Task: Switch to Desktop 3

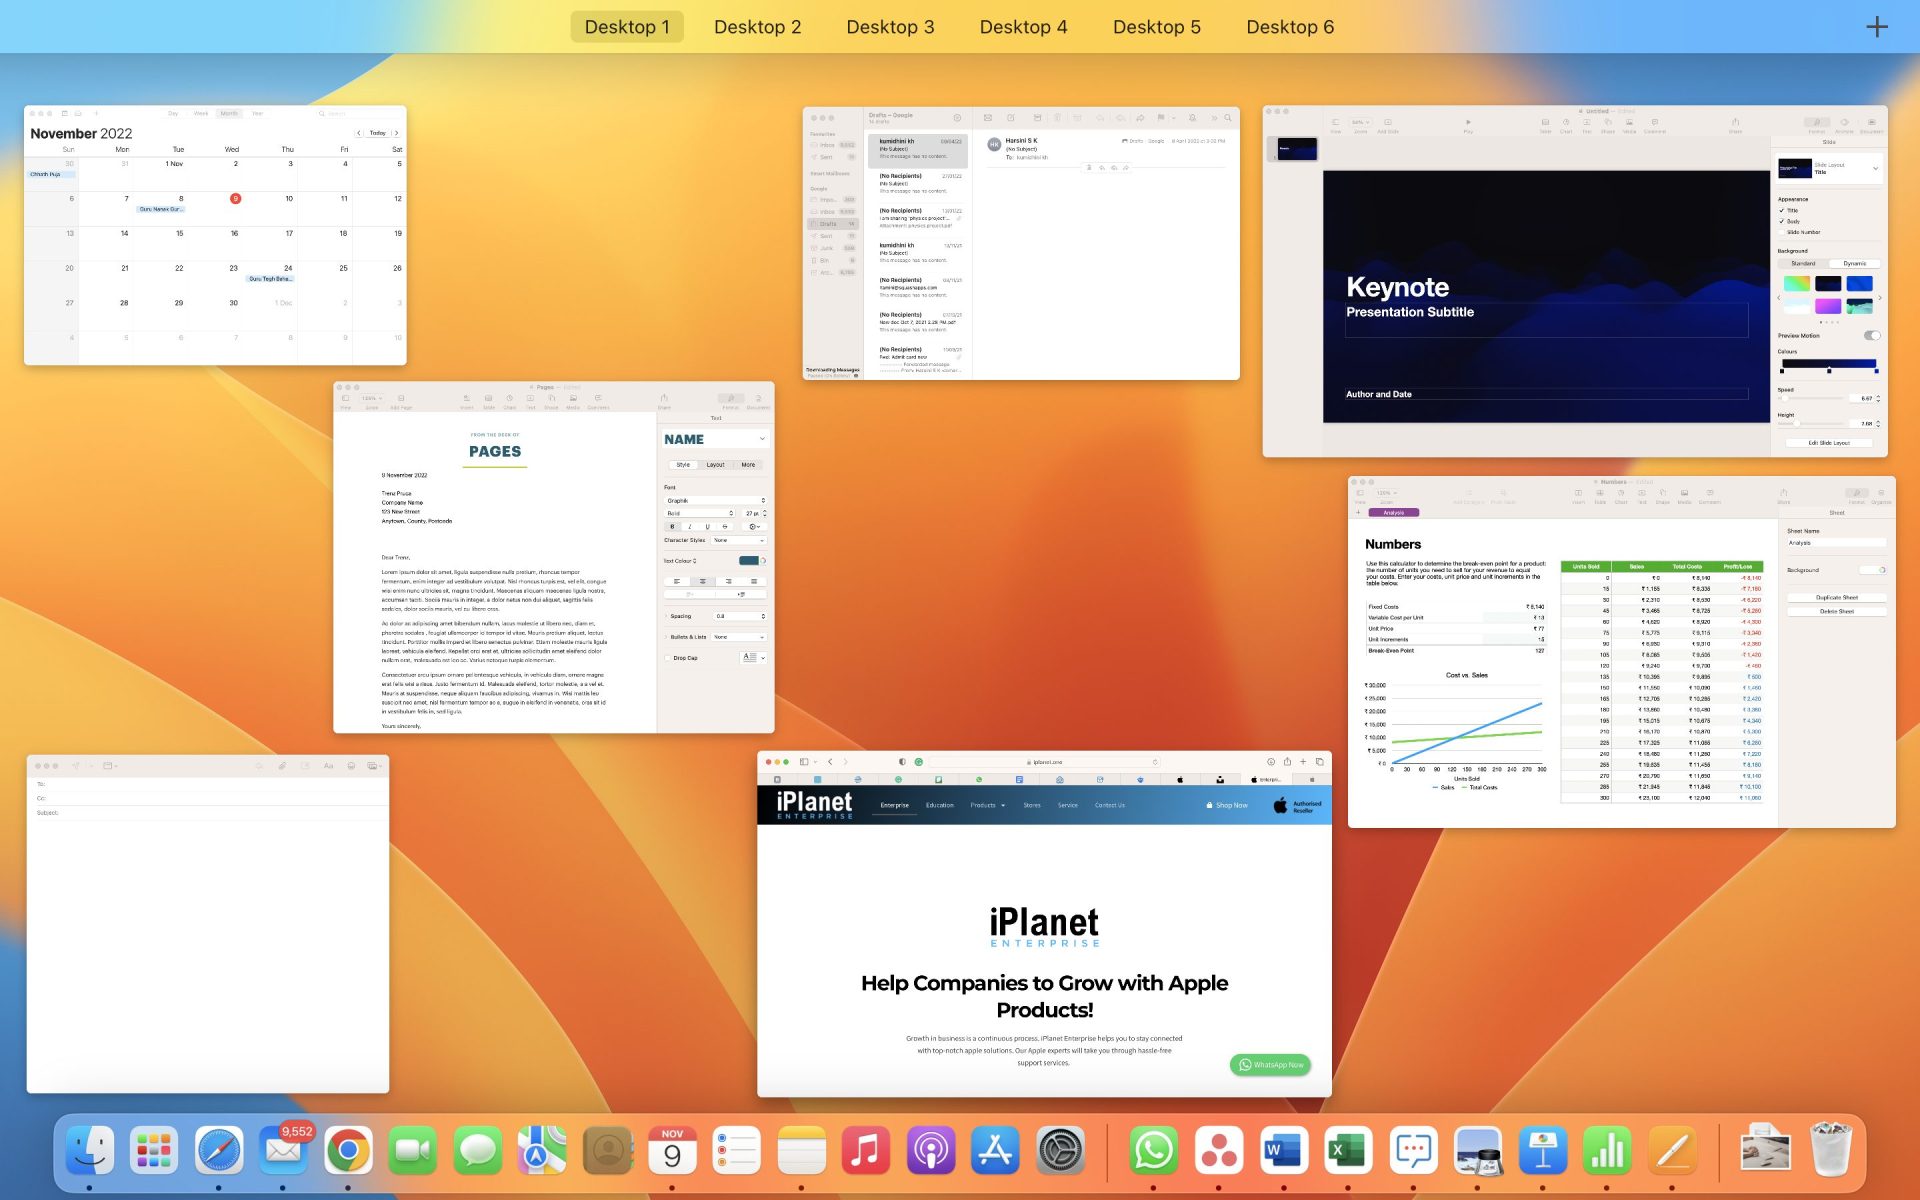Action: tap(890, 27)
